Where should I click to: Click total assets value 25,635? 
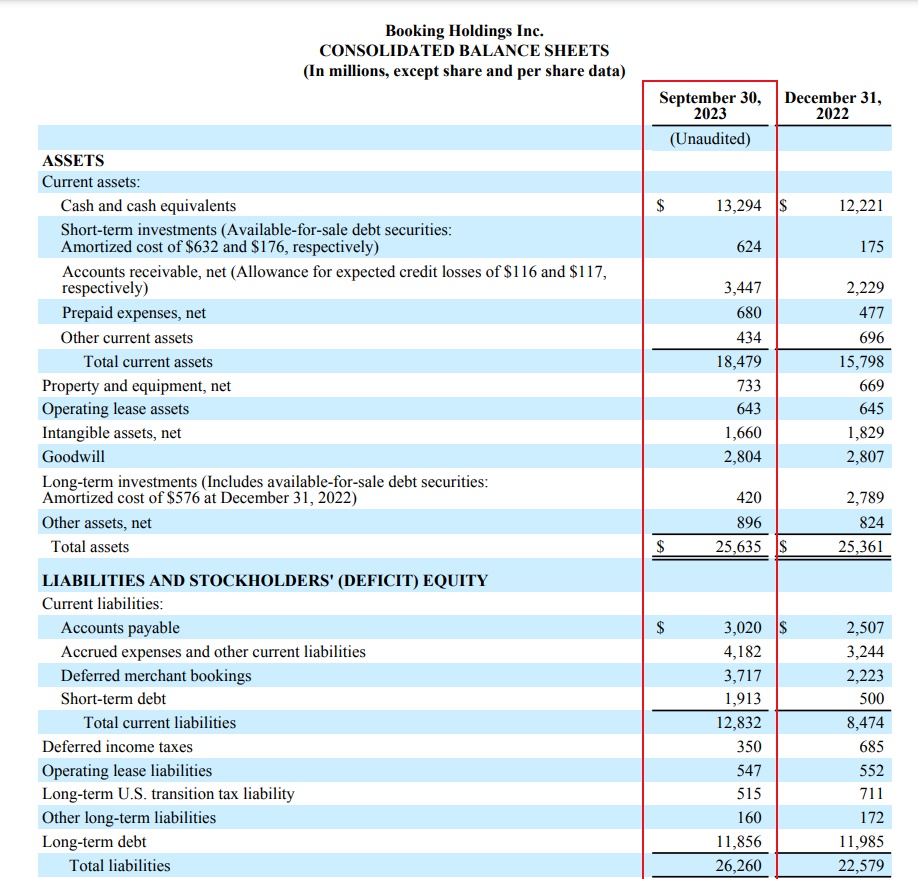click(738, 547)
